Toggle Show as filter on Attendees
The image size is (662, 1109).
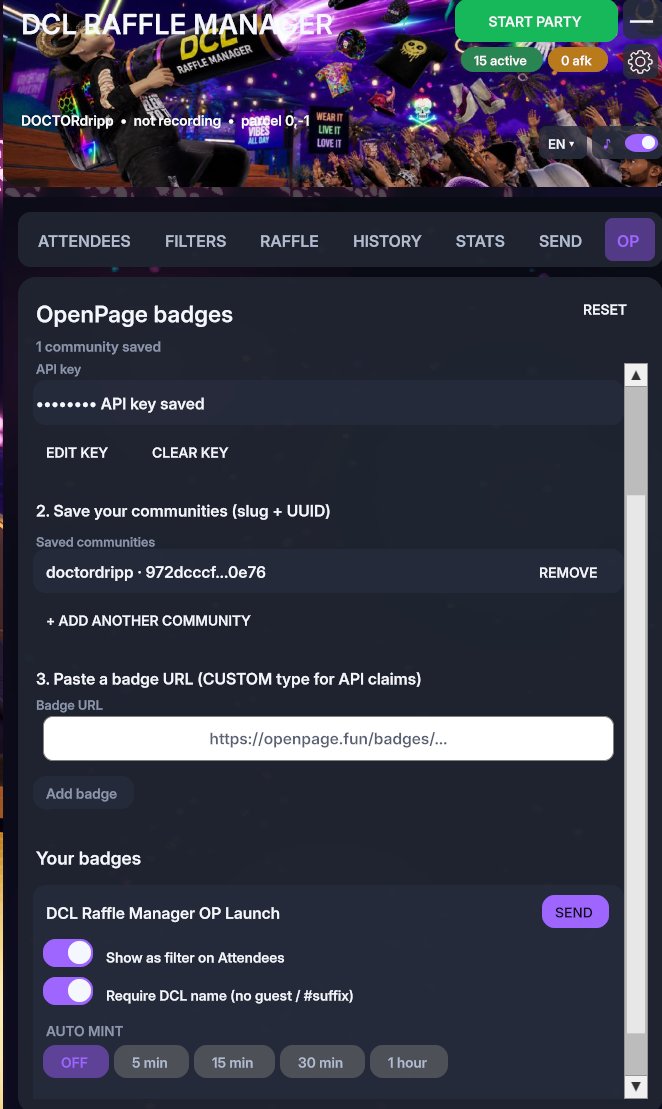(68, 953)
